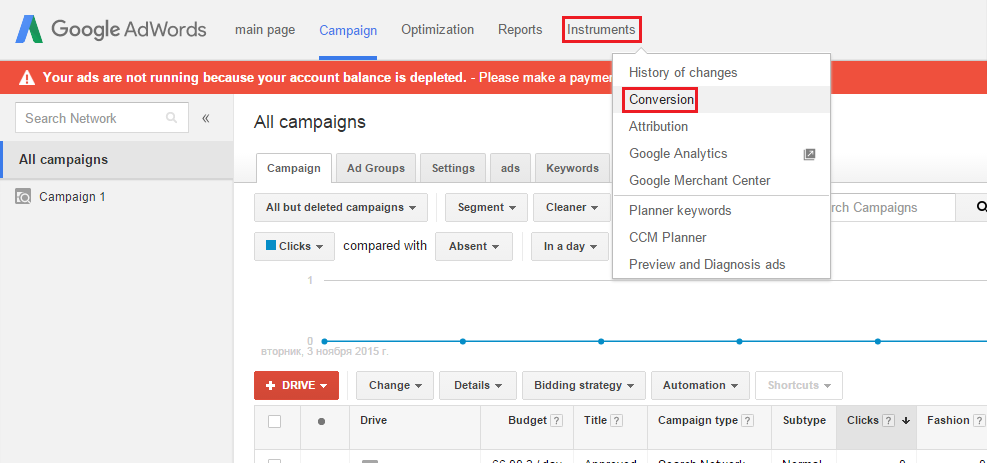Click the blue Clicks color swatch
Viewport: 987px width, 463px height.
tap(271, 246)
